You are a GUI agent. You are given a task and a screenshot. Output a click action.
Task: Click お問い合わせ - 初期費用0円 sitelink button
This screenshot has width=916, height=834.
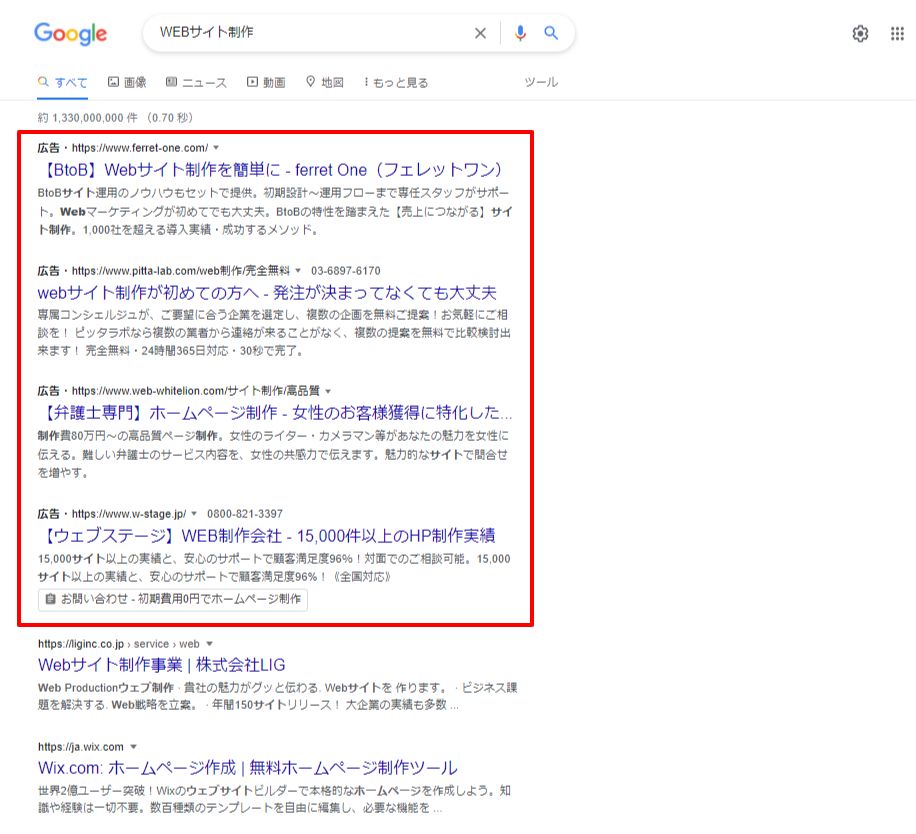pyautogui.click(x=173, y=599)
